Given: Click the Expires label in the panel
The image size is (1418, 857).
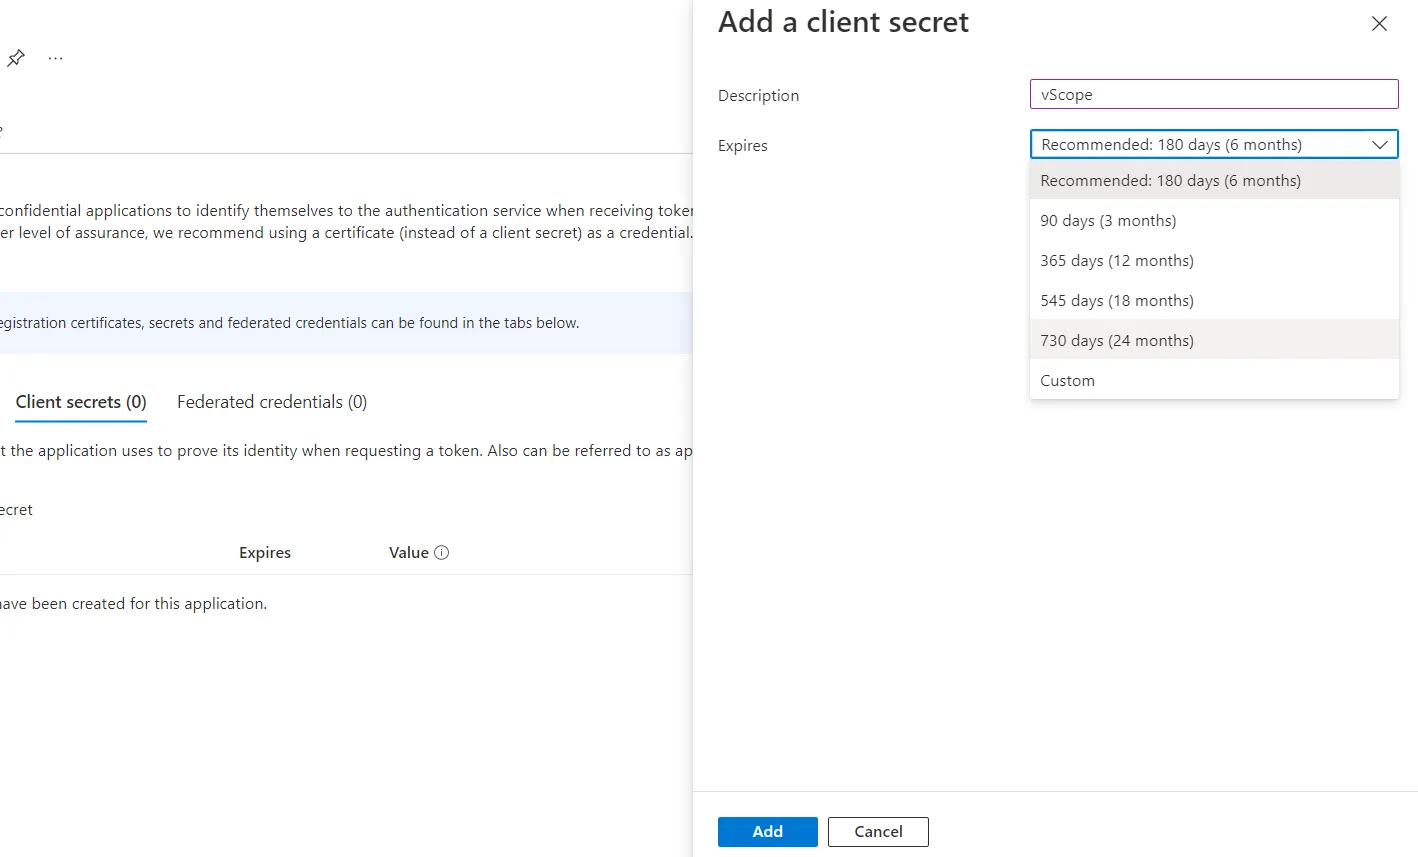Looking at the screenshot, I should (x=743, y=145).
